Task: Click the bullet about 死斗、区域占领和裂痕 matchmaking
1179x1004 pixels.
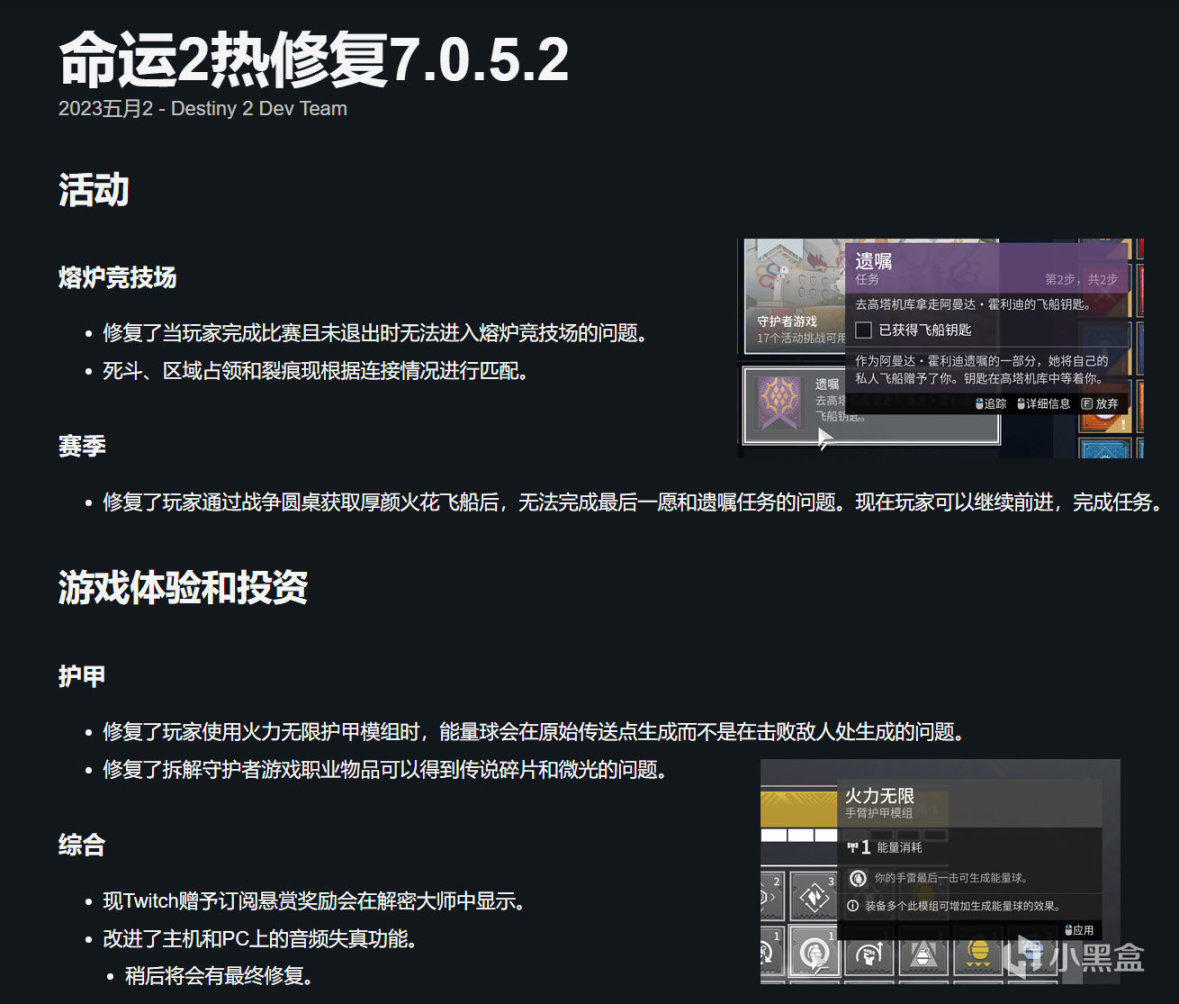Action: 315,371
